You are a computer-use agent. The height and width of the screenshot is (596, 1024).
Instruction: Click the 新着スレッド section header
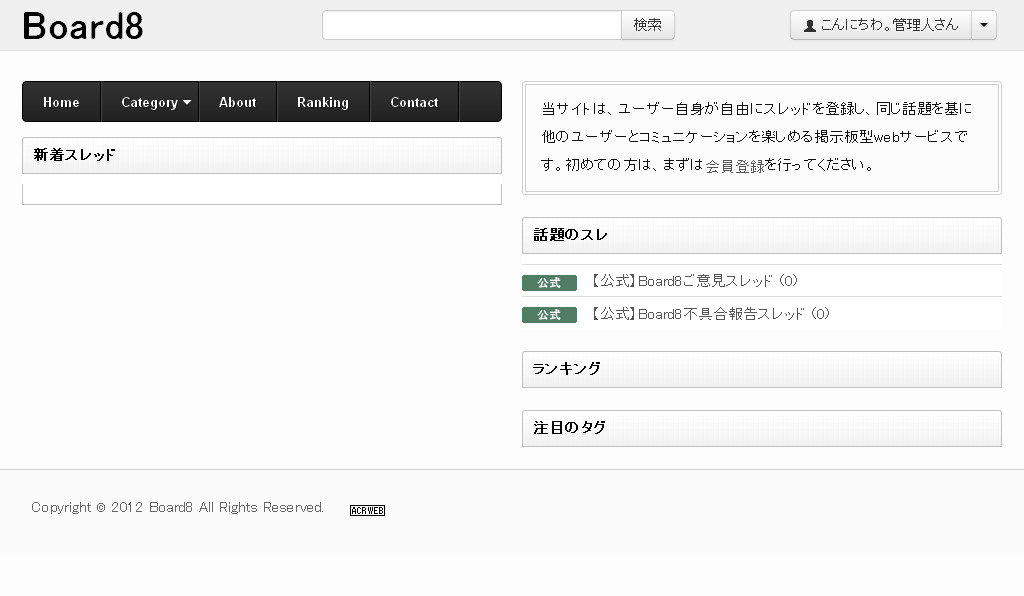(x=261, y=155)
